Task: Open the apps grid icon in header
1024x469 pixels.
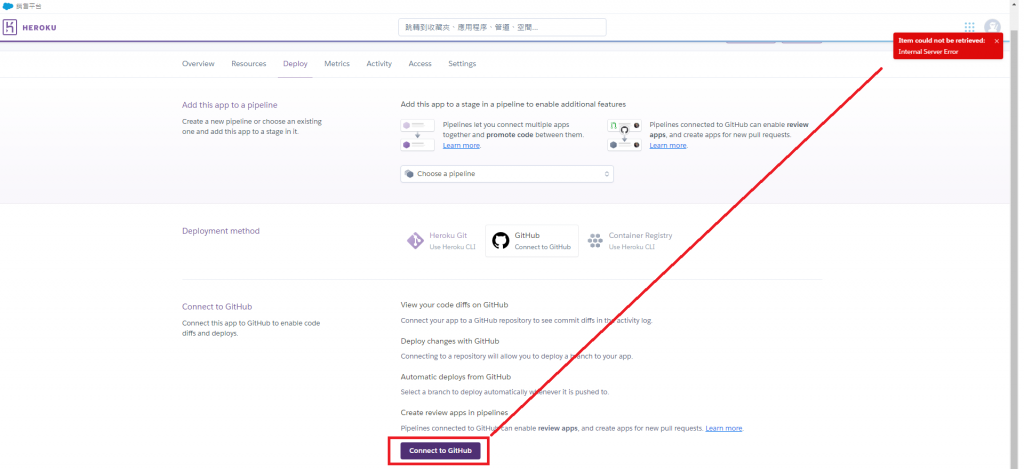Action: pyautogui.click(x=969, y=27)
